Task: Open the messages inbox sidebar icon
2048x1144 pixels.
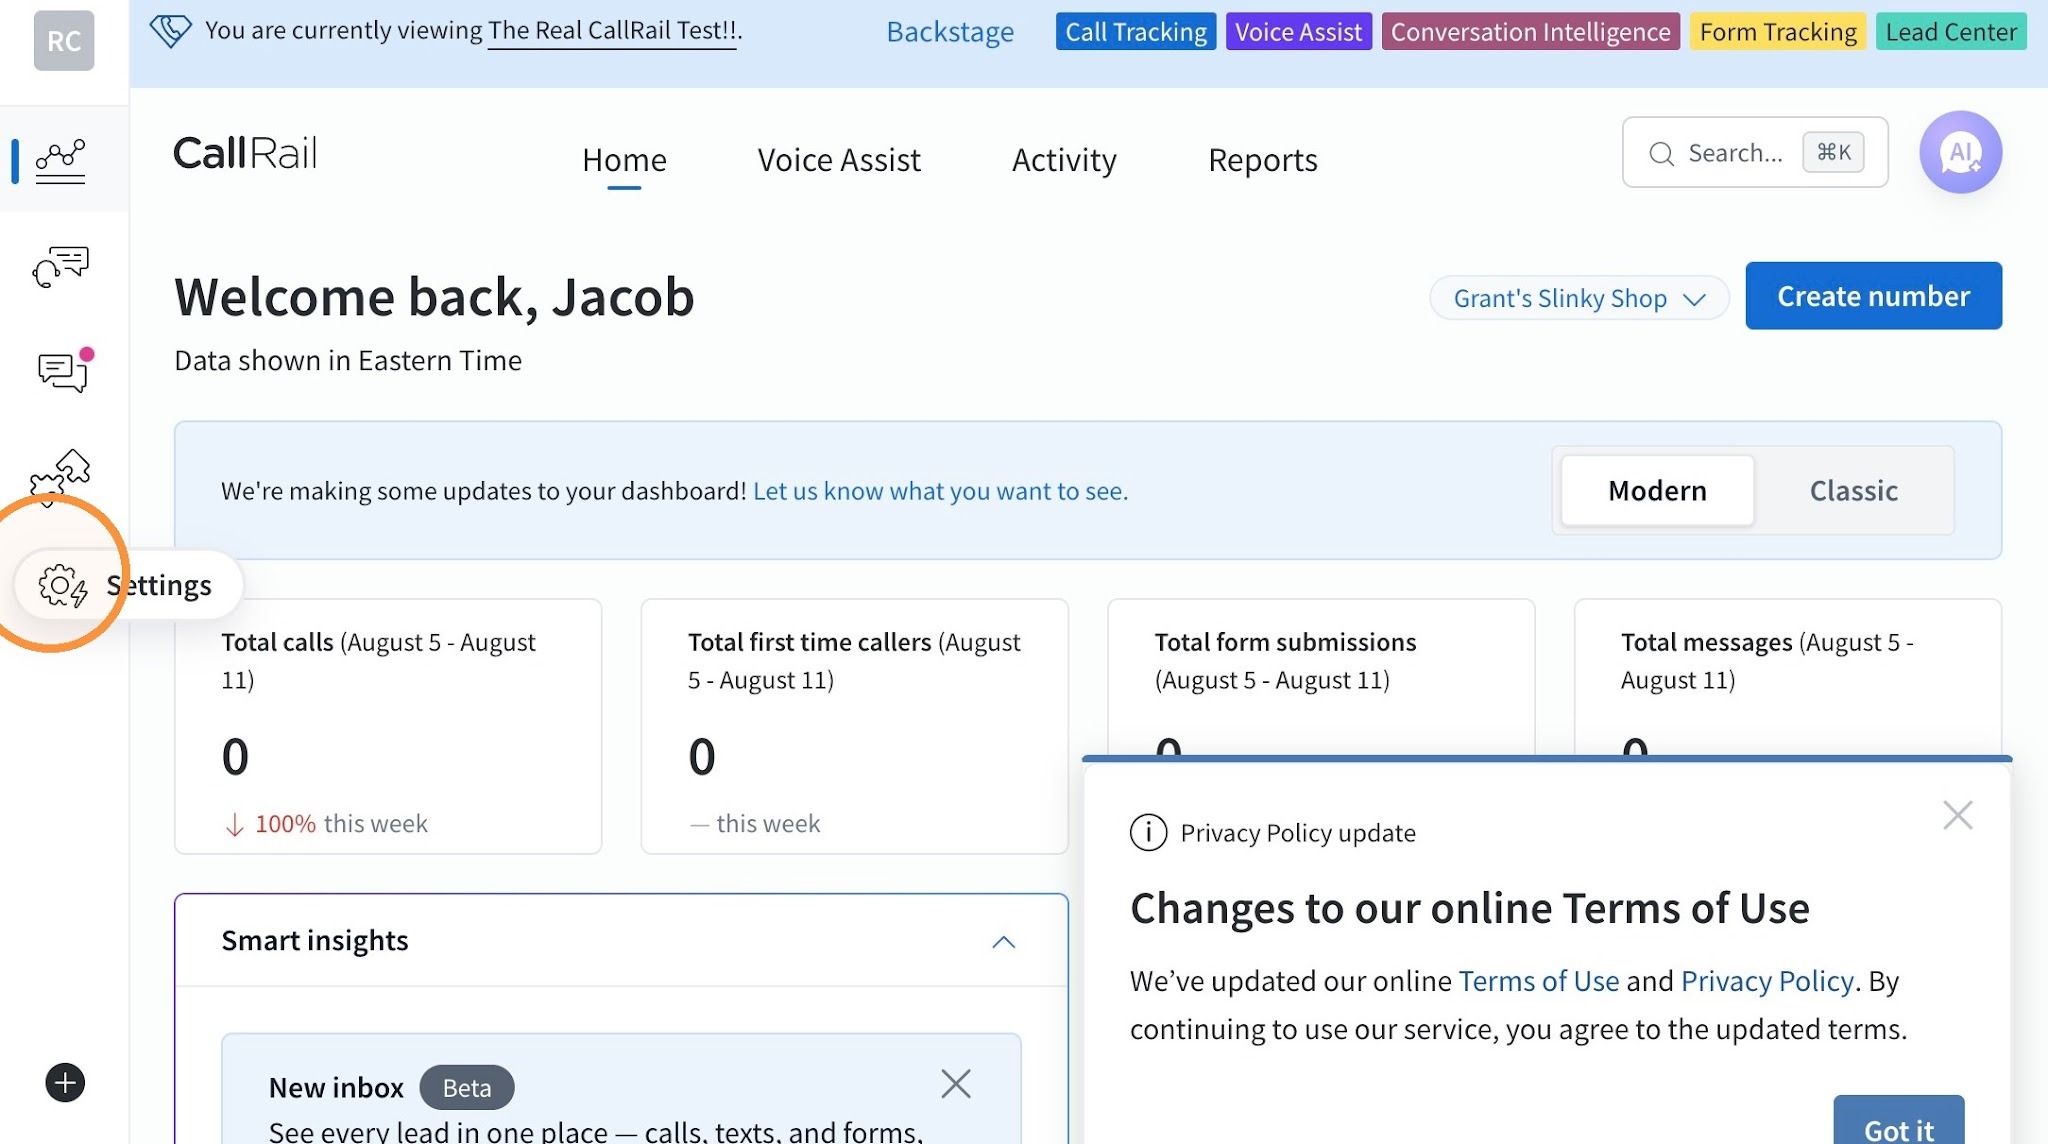Action: pyautogui.click(x=64, y=371)
